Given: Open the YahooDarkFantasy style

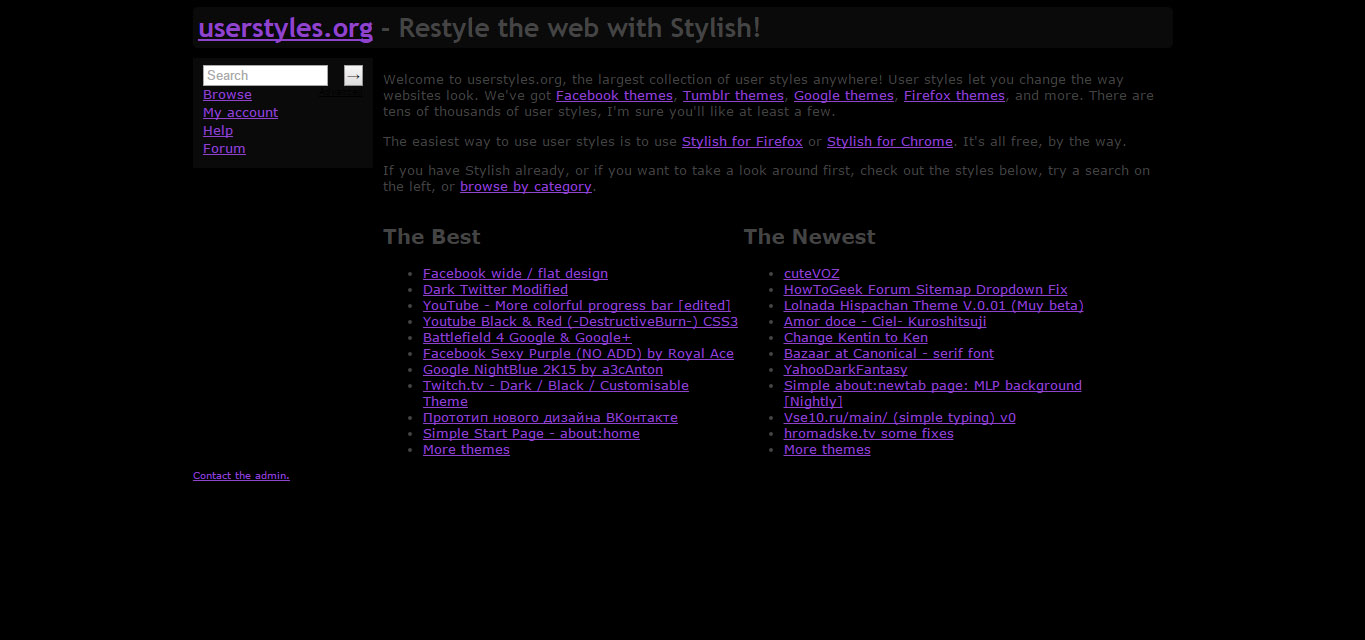Looking at the screenshot, I should point(846,370).
